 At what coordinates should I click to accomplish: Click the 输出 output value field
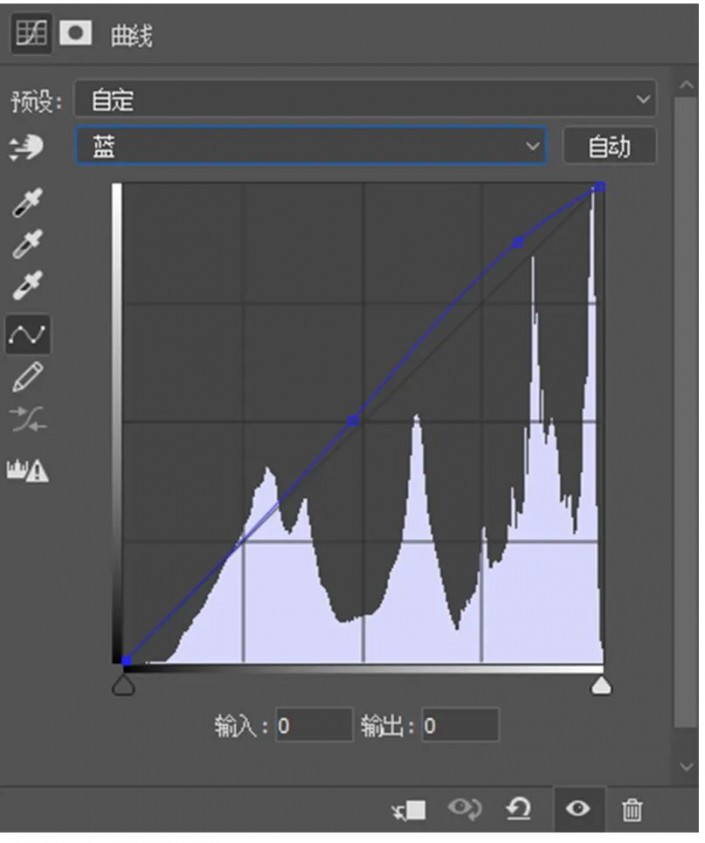pos(460,726)
